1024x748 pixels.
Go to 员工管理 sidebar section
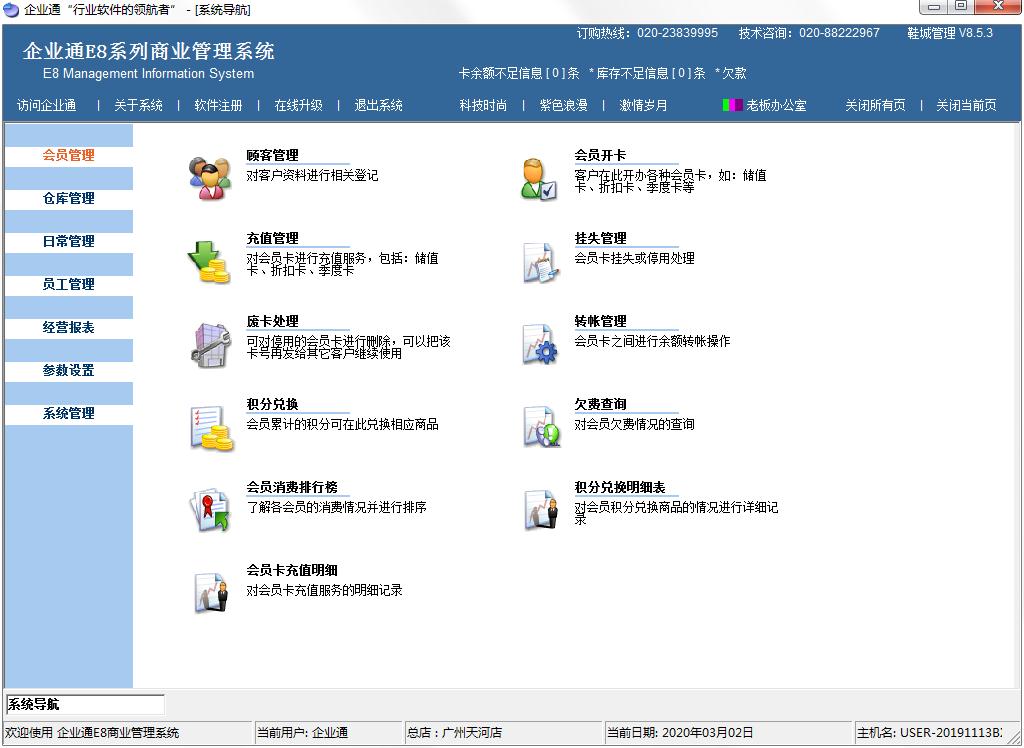[69, 285]
